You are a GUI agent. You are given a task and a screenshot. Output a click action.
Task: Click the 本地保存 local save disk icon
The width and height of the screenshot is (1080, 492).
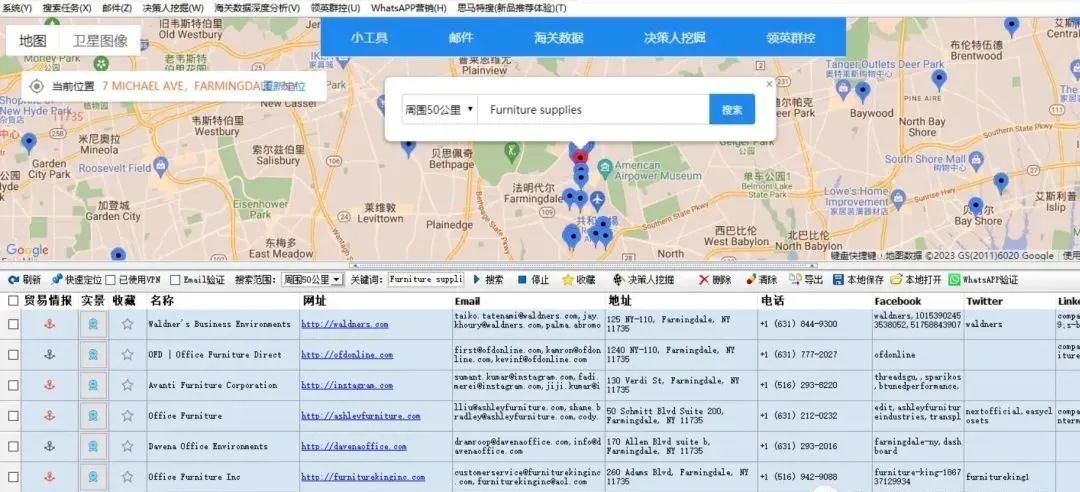(x=838, y=280)
